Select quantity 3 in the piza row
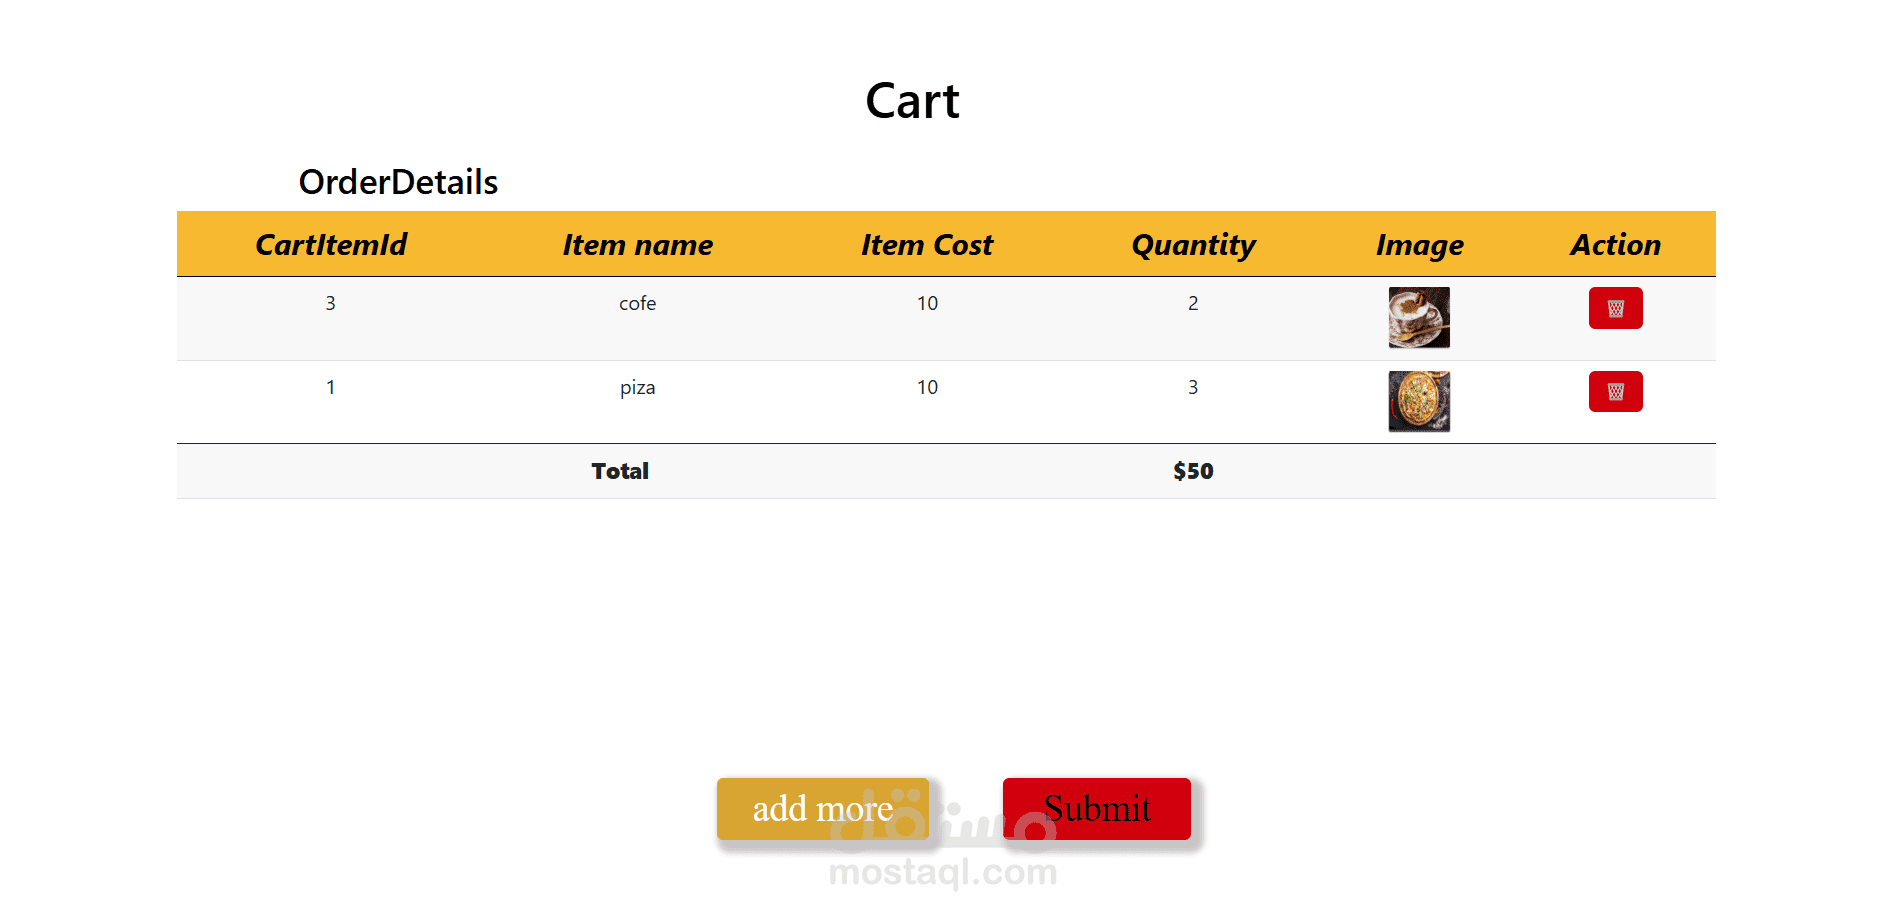This screenshot has height=910, width=1888. pyautogui.click(x=1193, y=387)
